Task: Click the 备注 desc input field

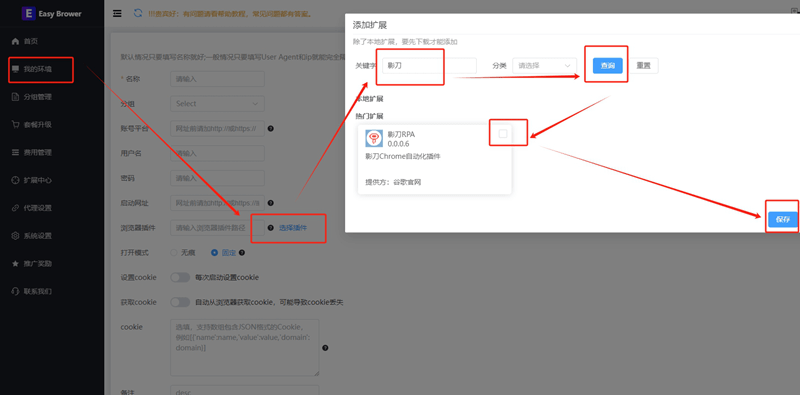Action: point(244,390)
